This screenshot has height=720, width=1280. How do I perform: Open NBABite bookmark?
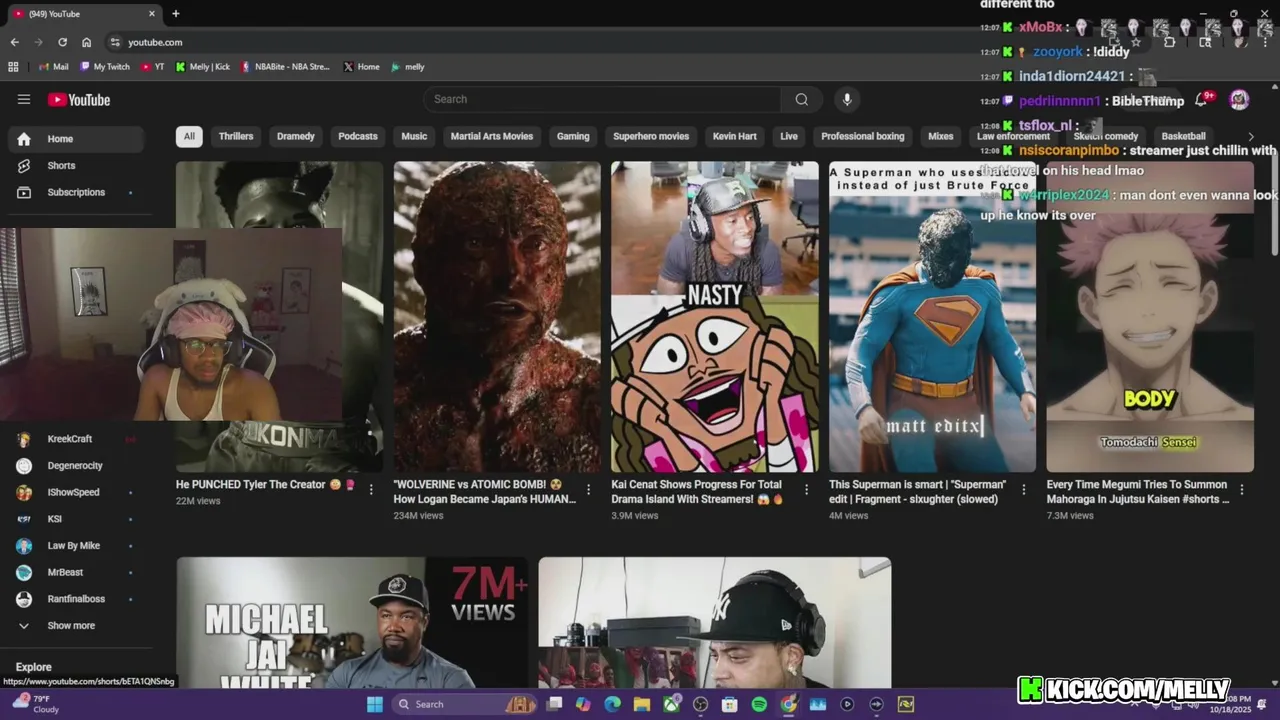[285, 67]
